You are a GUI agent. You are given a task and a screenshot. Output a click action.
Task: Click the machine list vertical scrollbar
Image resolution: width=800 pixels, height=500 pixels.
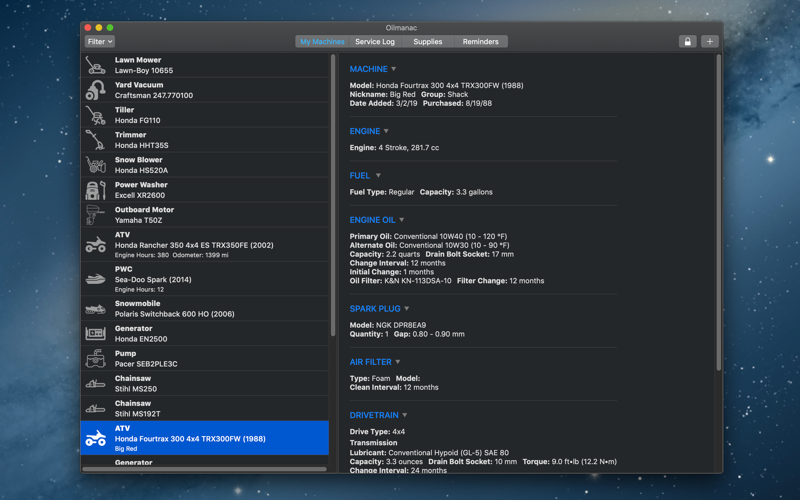333,200
